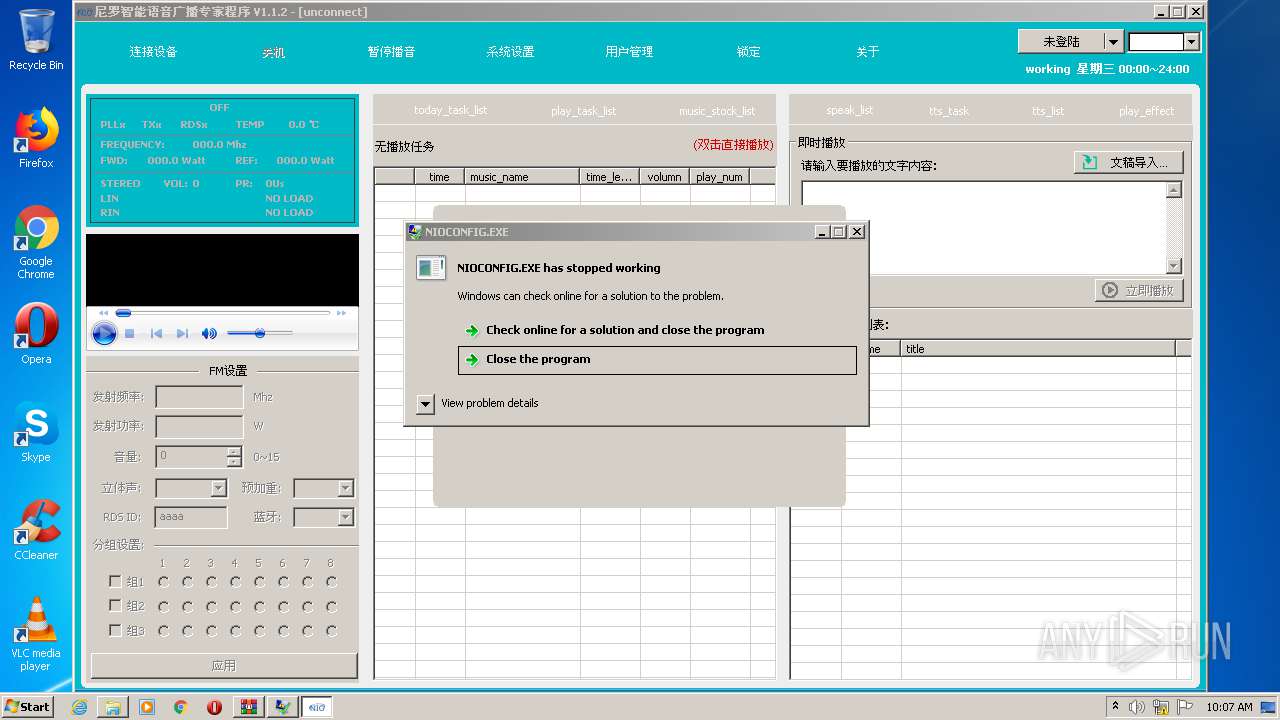
Task: Adjust the media player volume slider
Action: pyautogui.click(x=260, y=333)
